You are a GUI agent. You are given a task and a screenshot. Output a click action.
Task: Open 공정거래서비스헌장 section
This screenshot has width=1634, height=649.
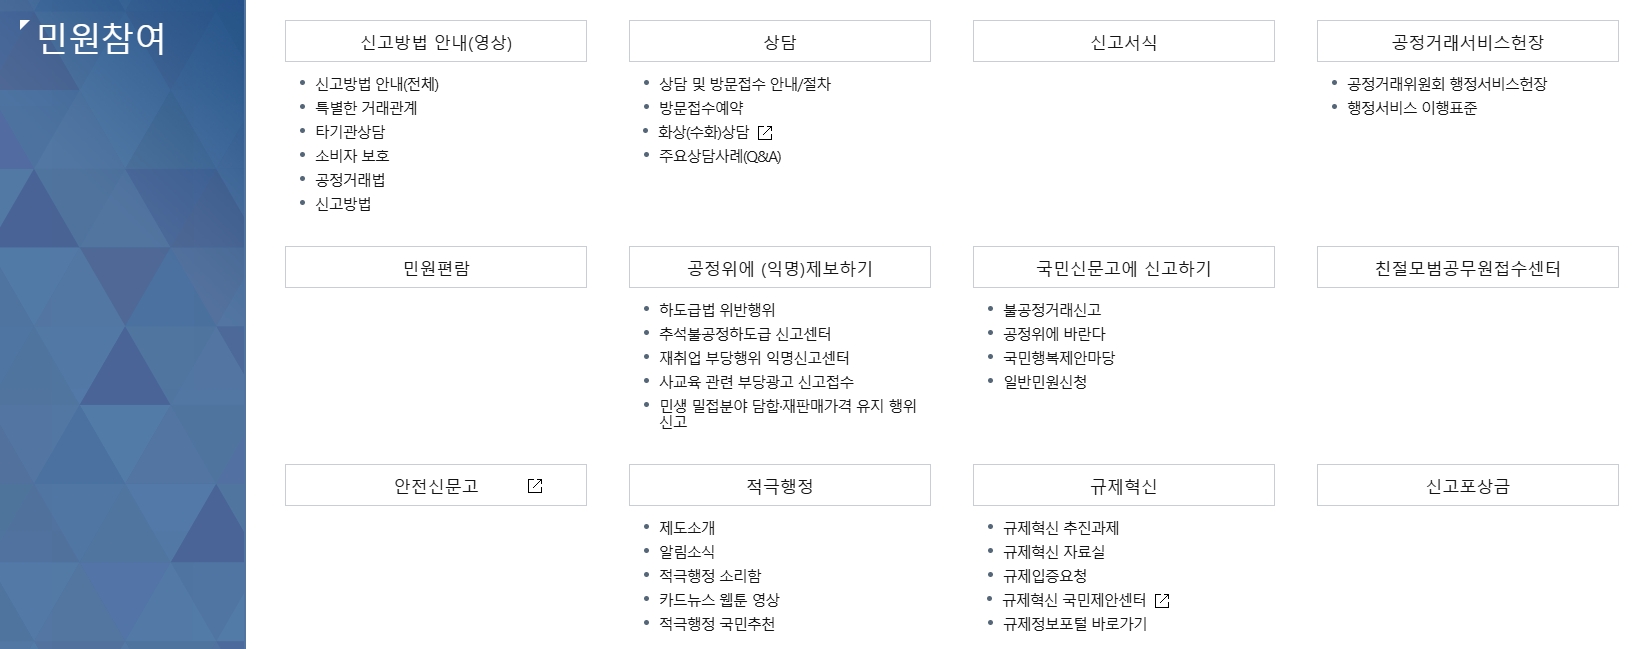coord(1467,41)
